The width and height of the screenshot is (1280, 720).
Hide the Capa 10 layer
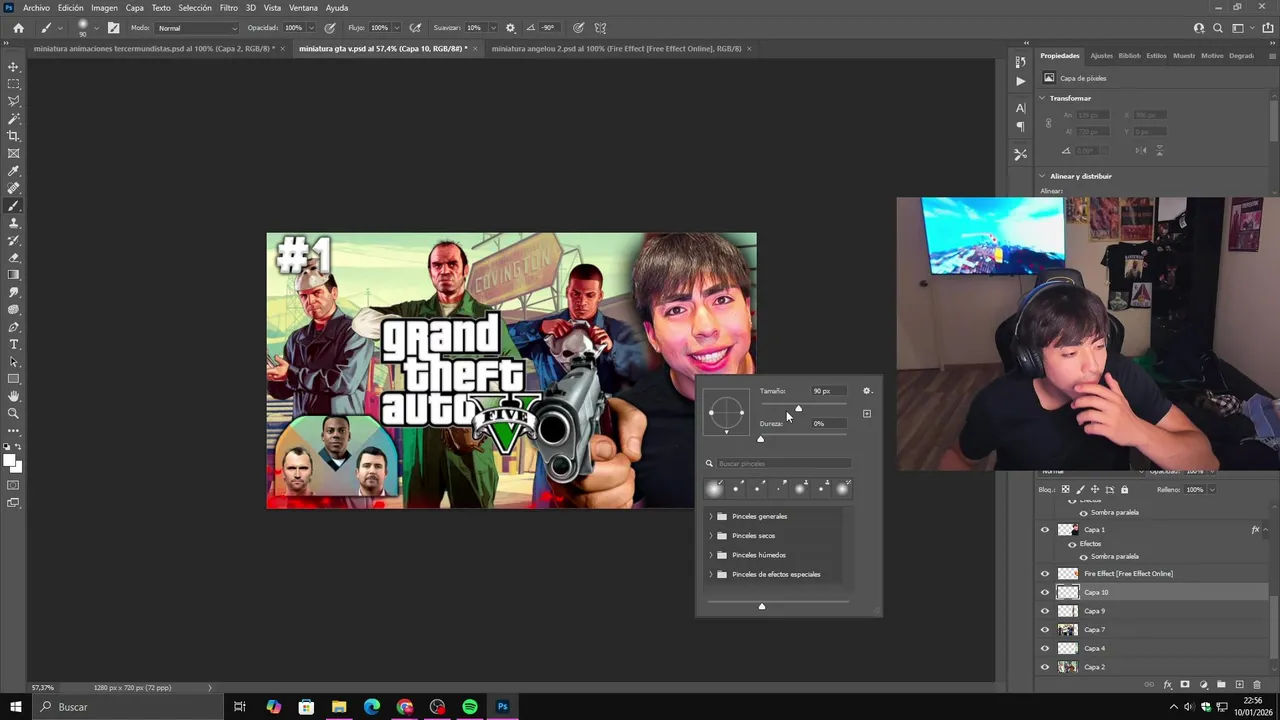(1045, 592)
